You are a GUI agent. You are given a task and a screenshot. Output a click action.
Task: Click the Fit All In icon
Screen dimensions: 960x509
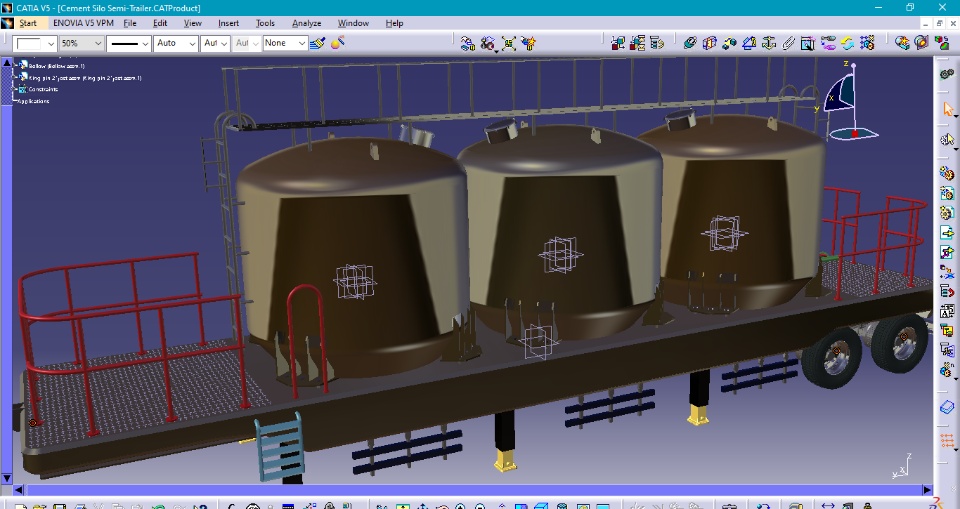509,43
